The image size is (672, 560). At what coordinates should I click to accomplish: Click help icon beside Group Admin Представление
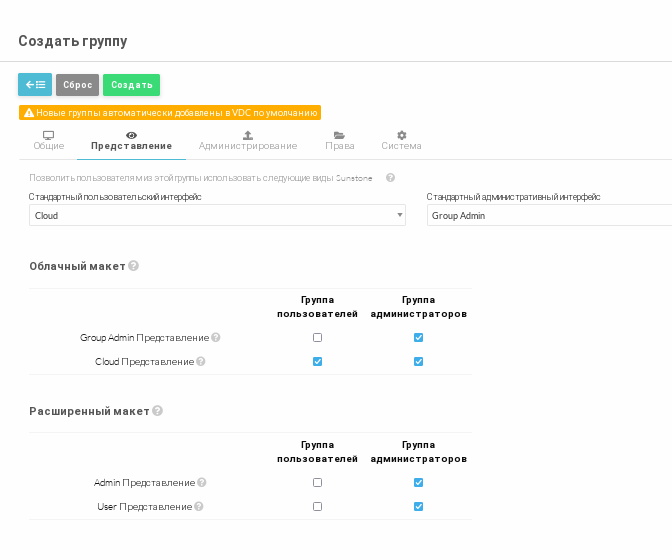(x=216, y=338)
